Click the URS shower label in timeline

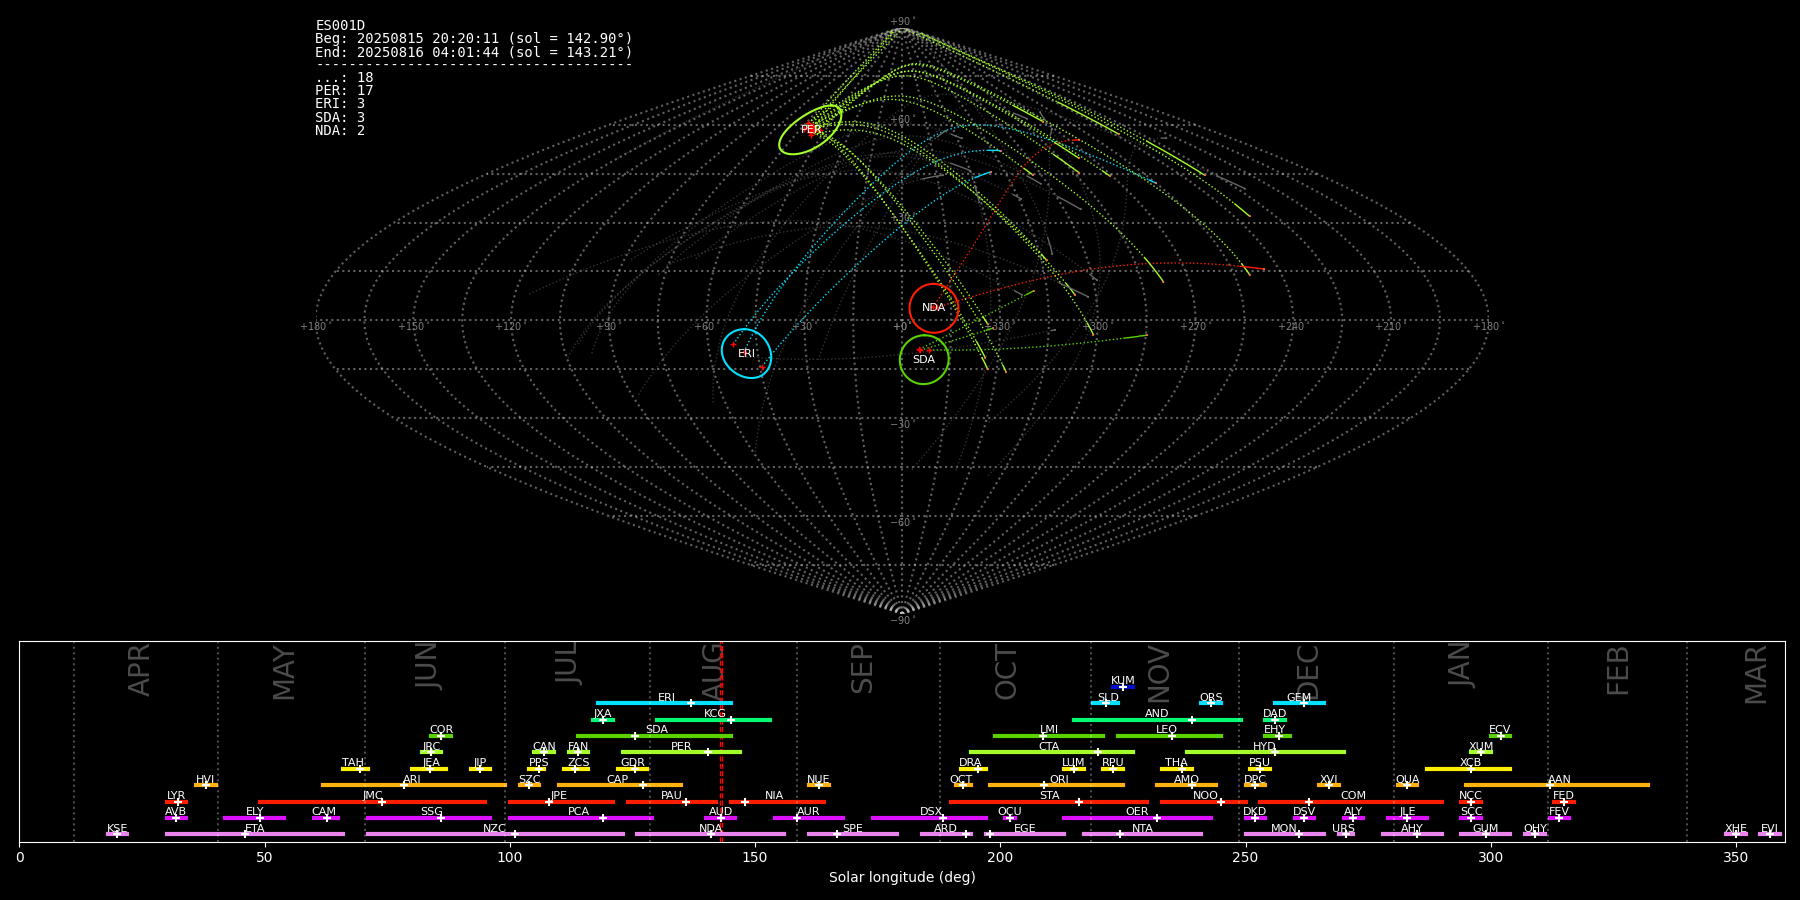click(x=1344, y=829)
